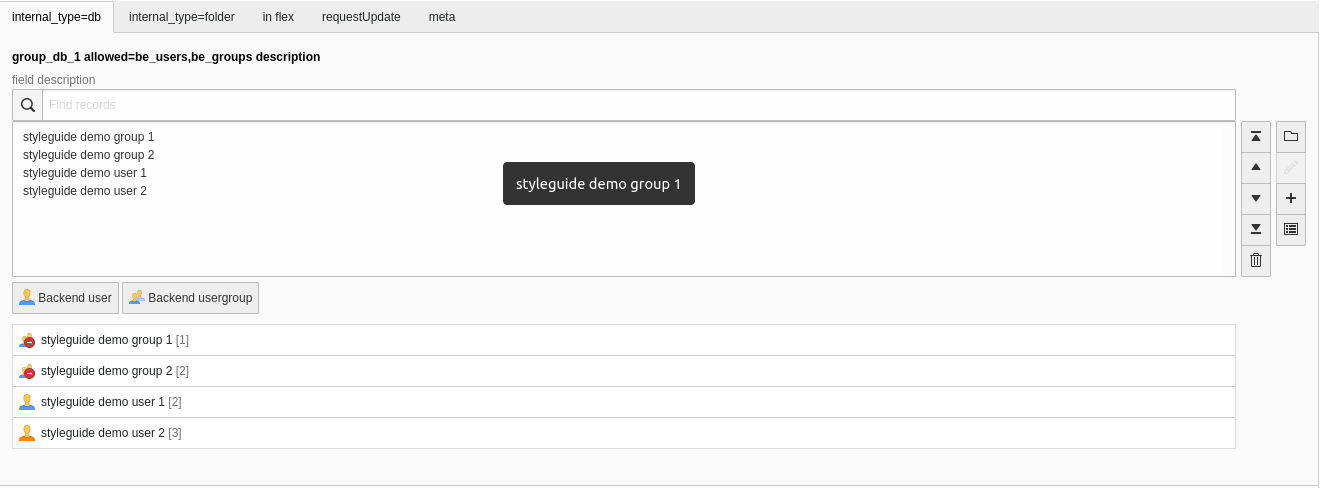Open the requestUpdate tab

click(361, 17)
